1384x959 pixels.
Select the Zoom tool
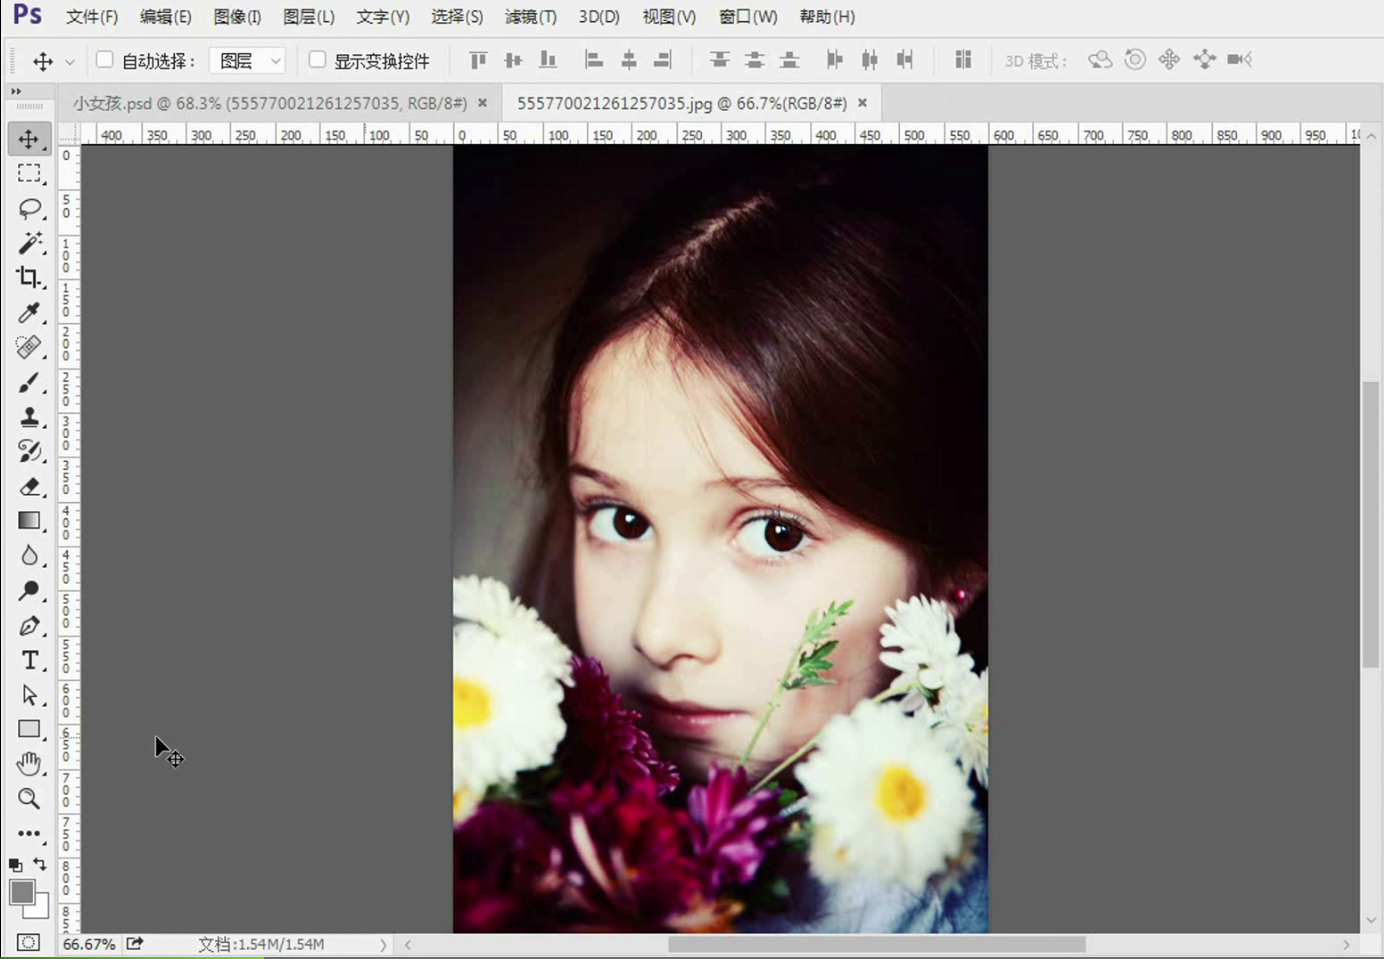(29, 798)
